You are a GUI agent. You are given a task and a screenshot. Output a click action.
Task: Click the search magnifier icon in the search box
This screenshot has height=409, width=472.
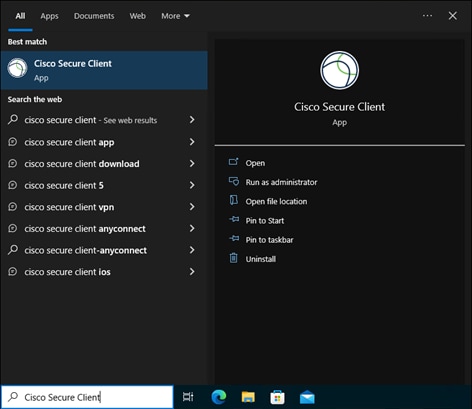coord(13,397)
